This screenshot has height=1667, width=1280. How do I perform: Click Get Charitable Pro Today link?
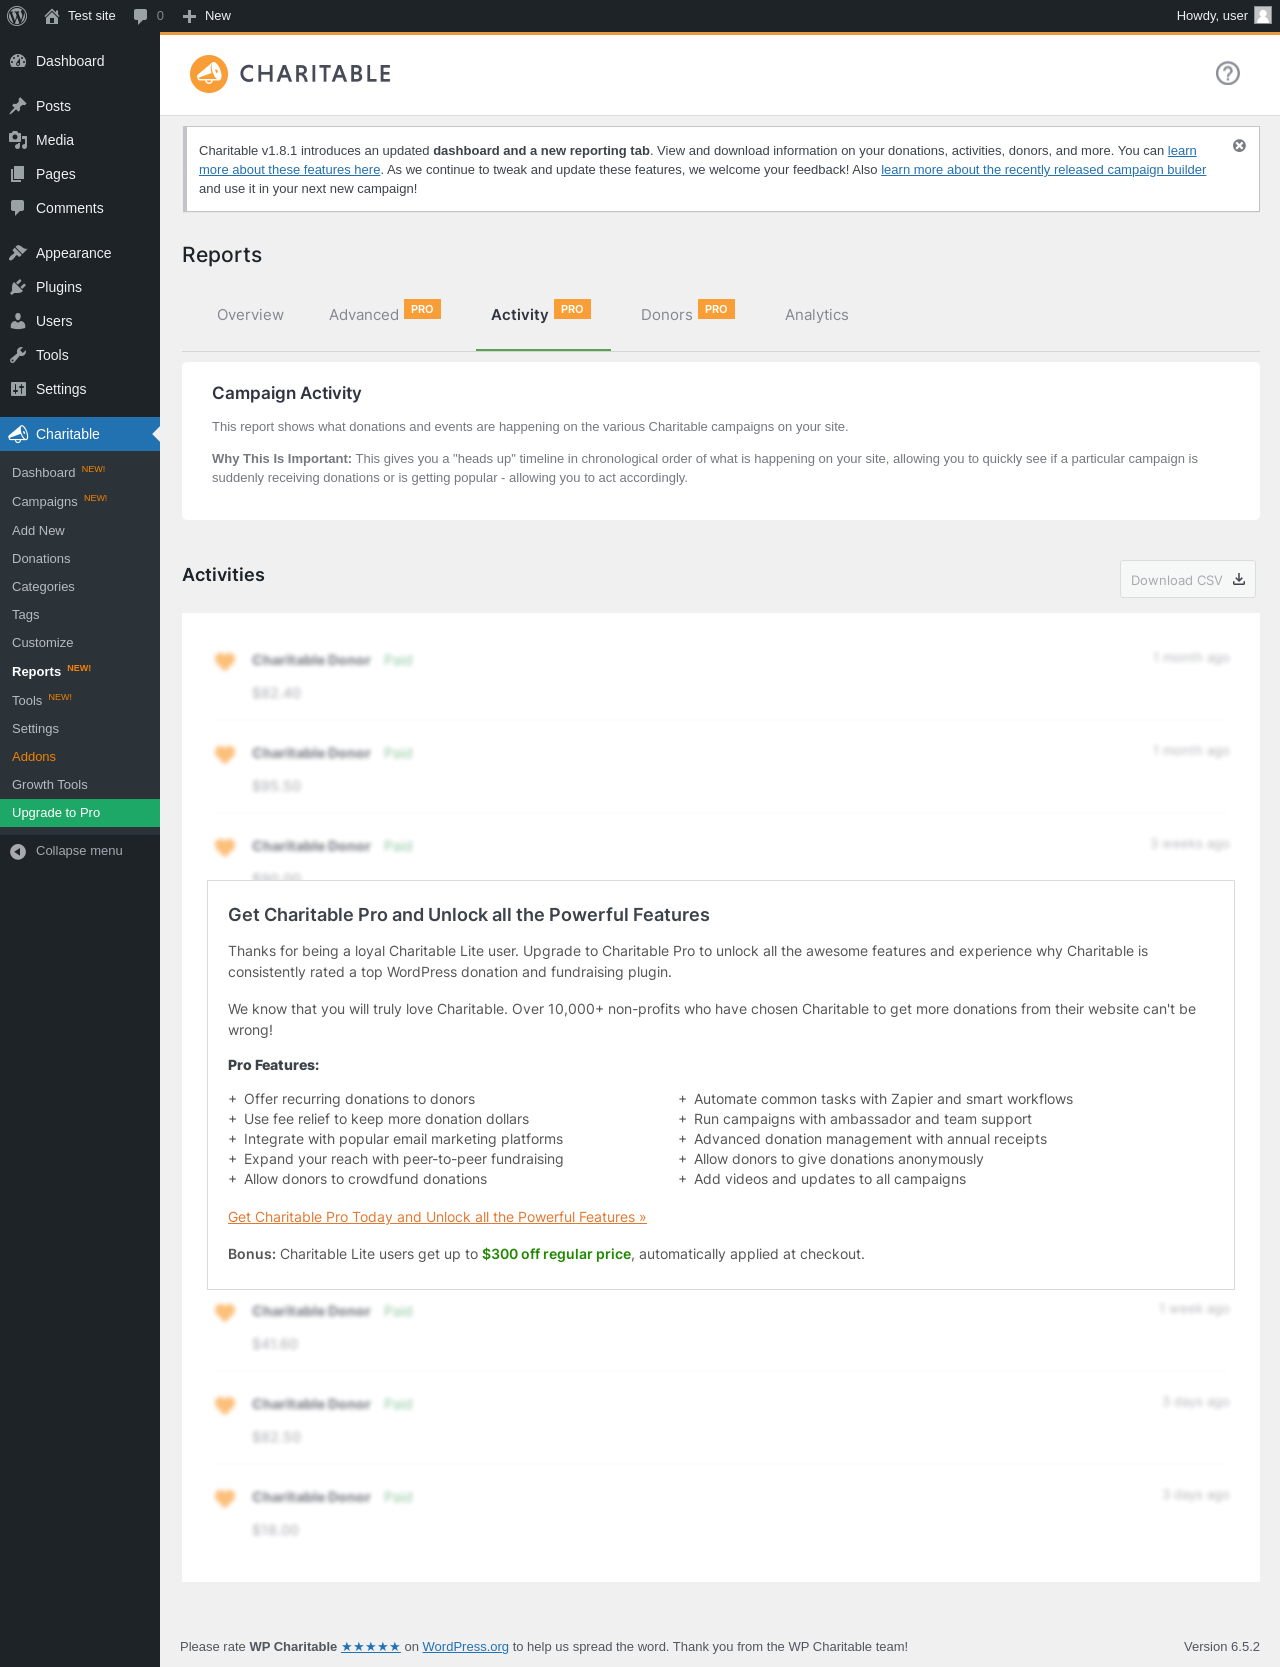437,1217
